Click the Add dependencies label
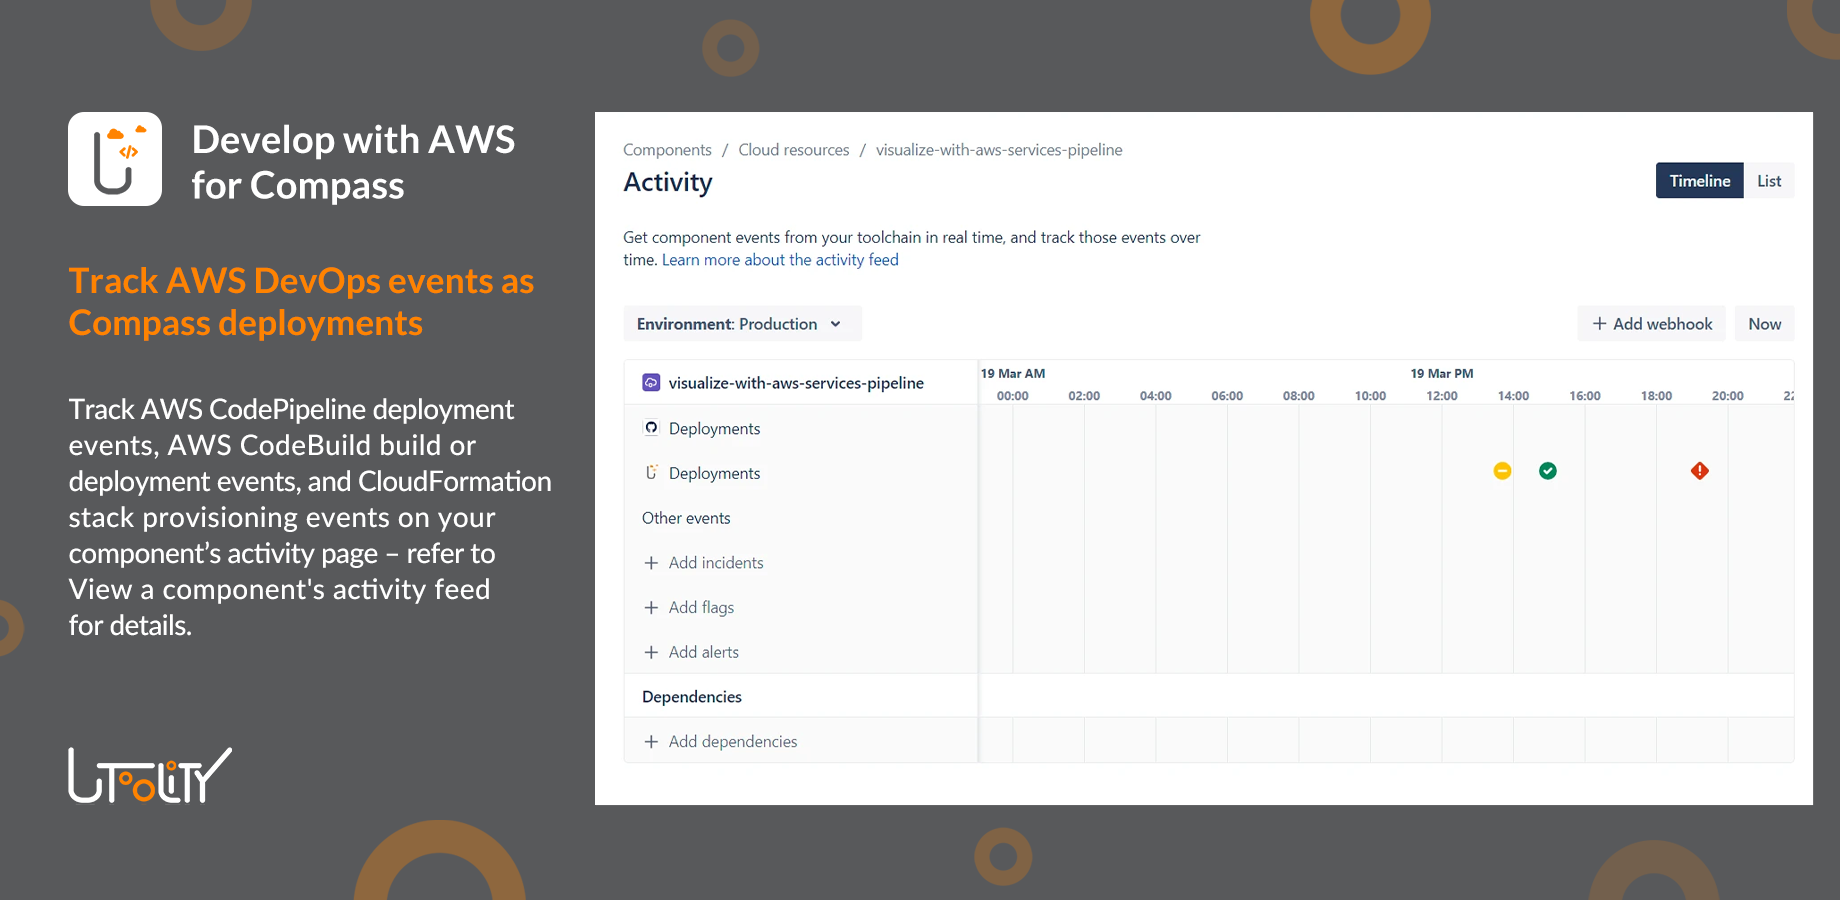 click(733, 742)
